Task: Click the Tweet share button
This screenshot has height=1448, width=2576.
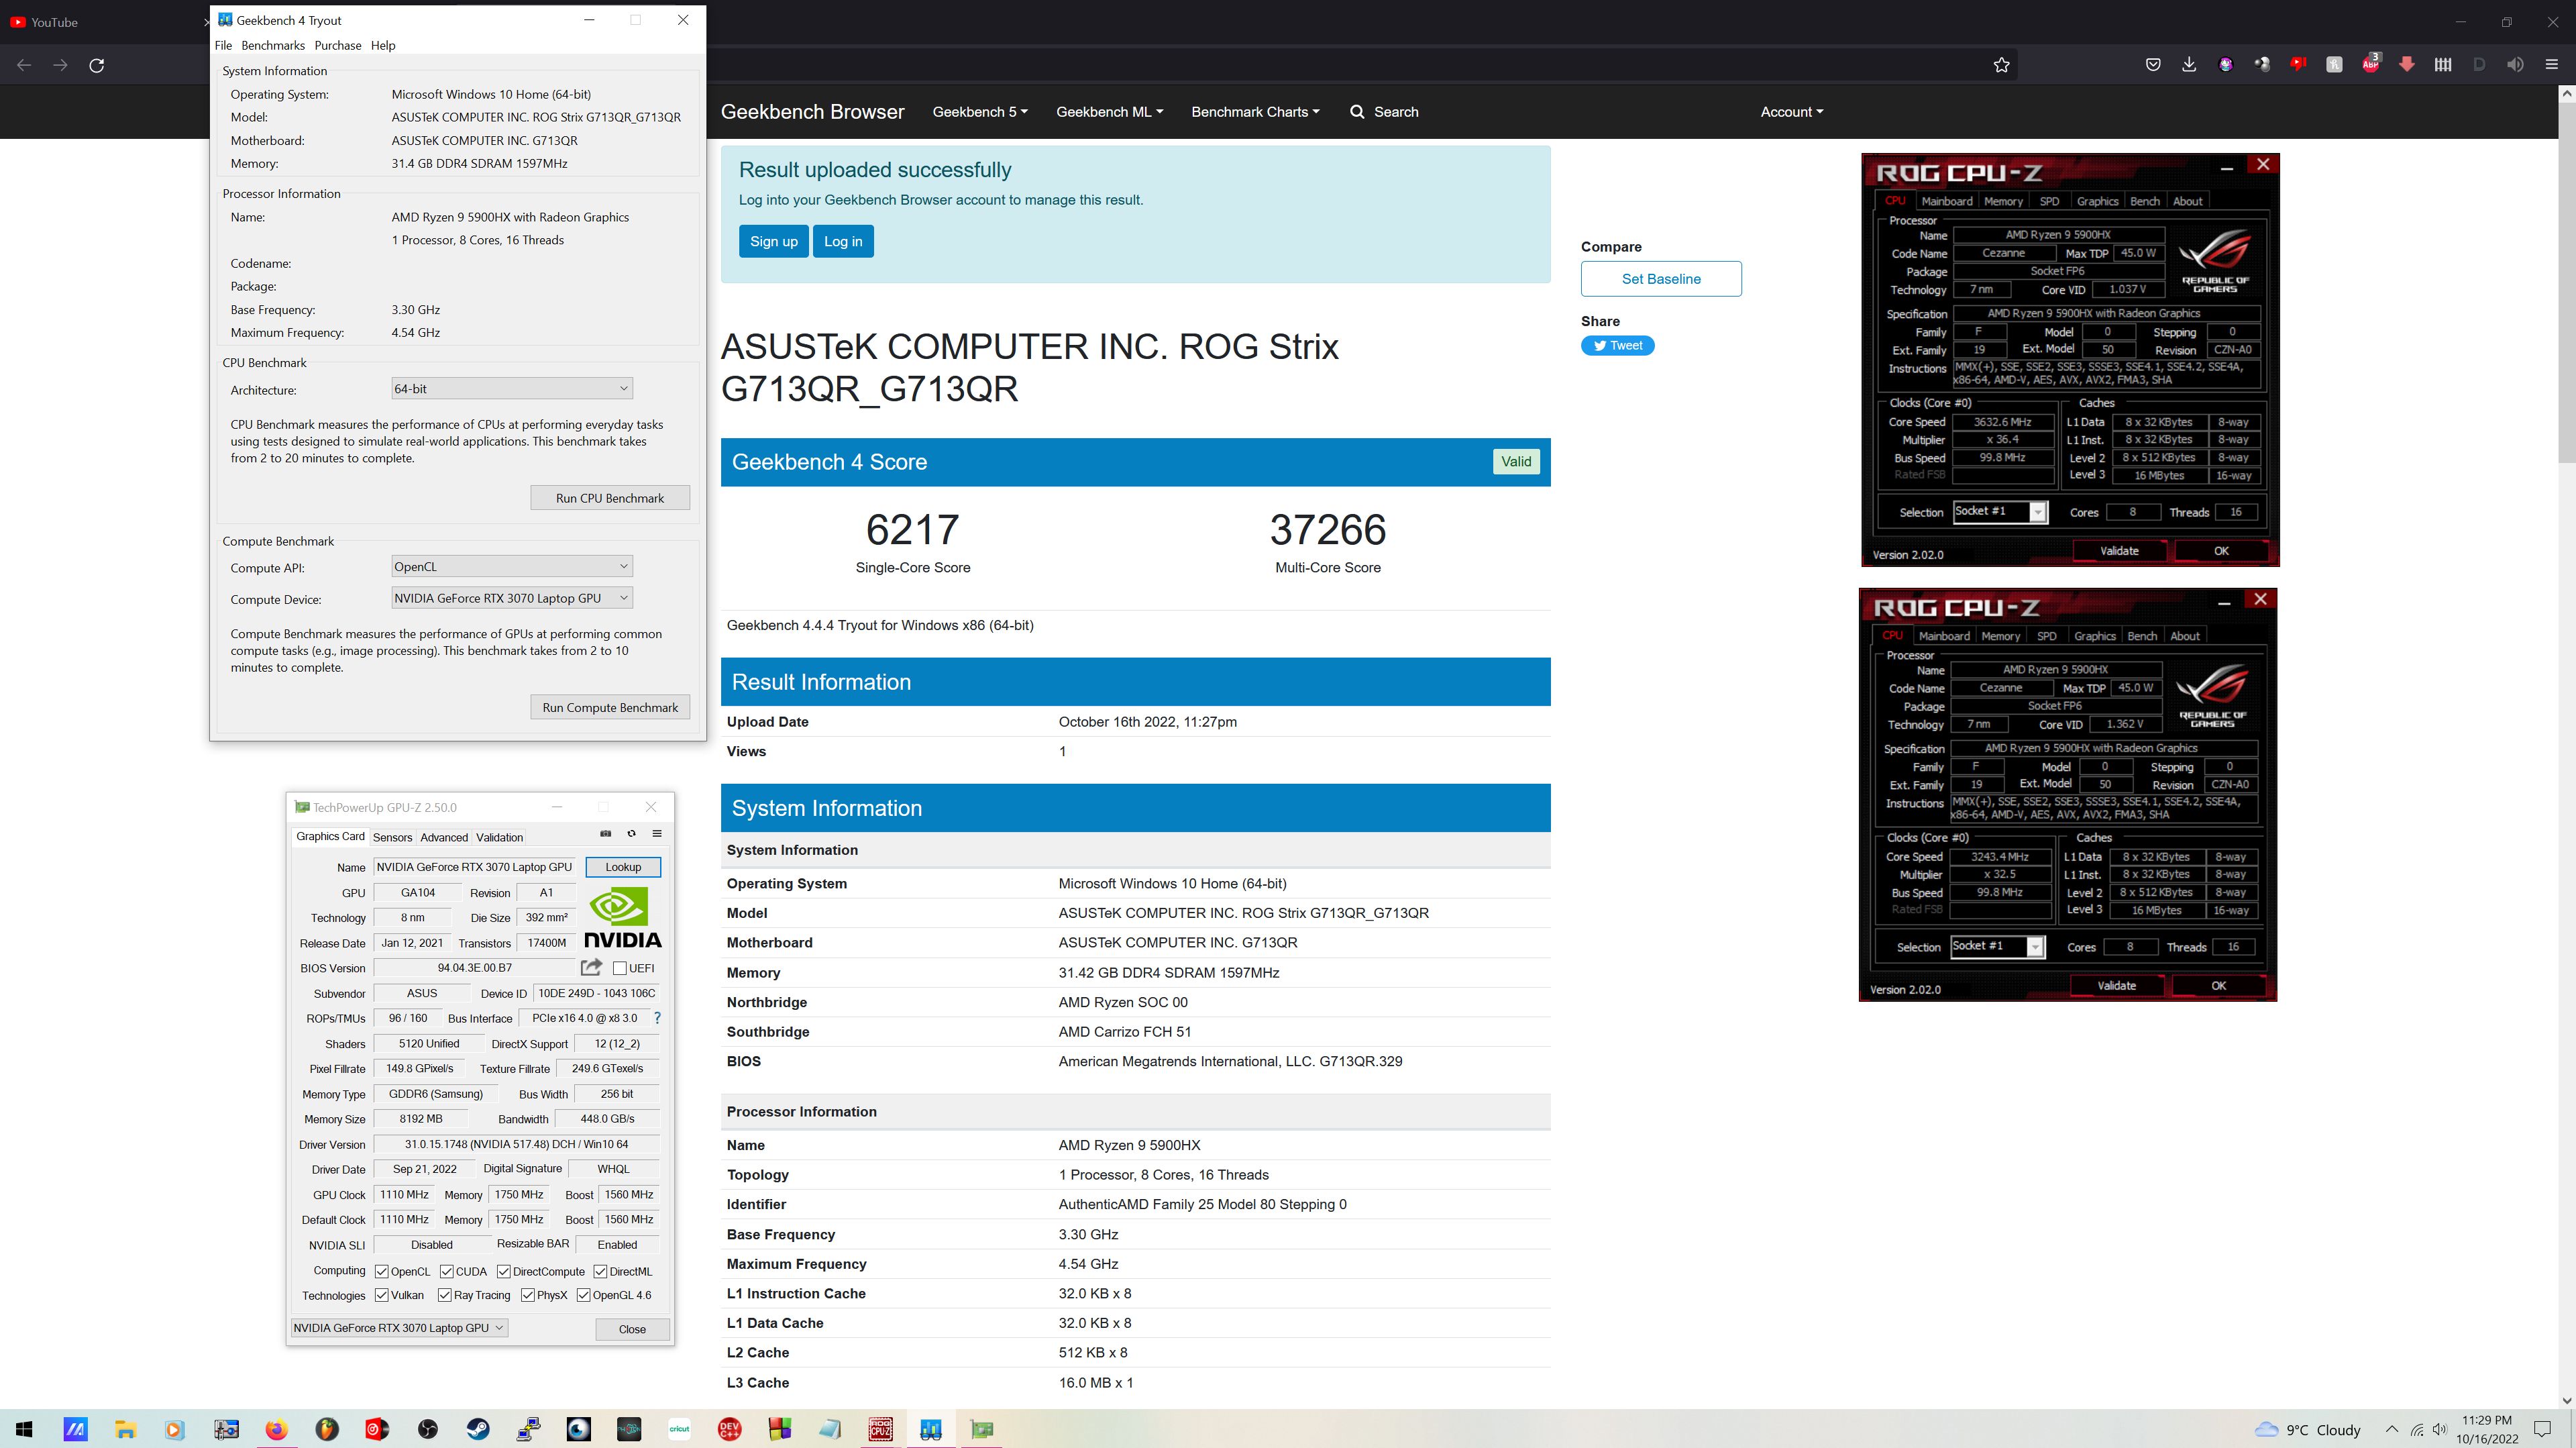Action: coord(1618,346)
